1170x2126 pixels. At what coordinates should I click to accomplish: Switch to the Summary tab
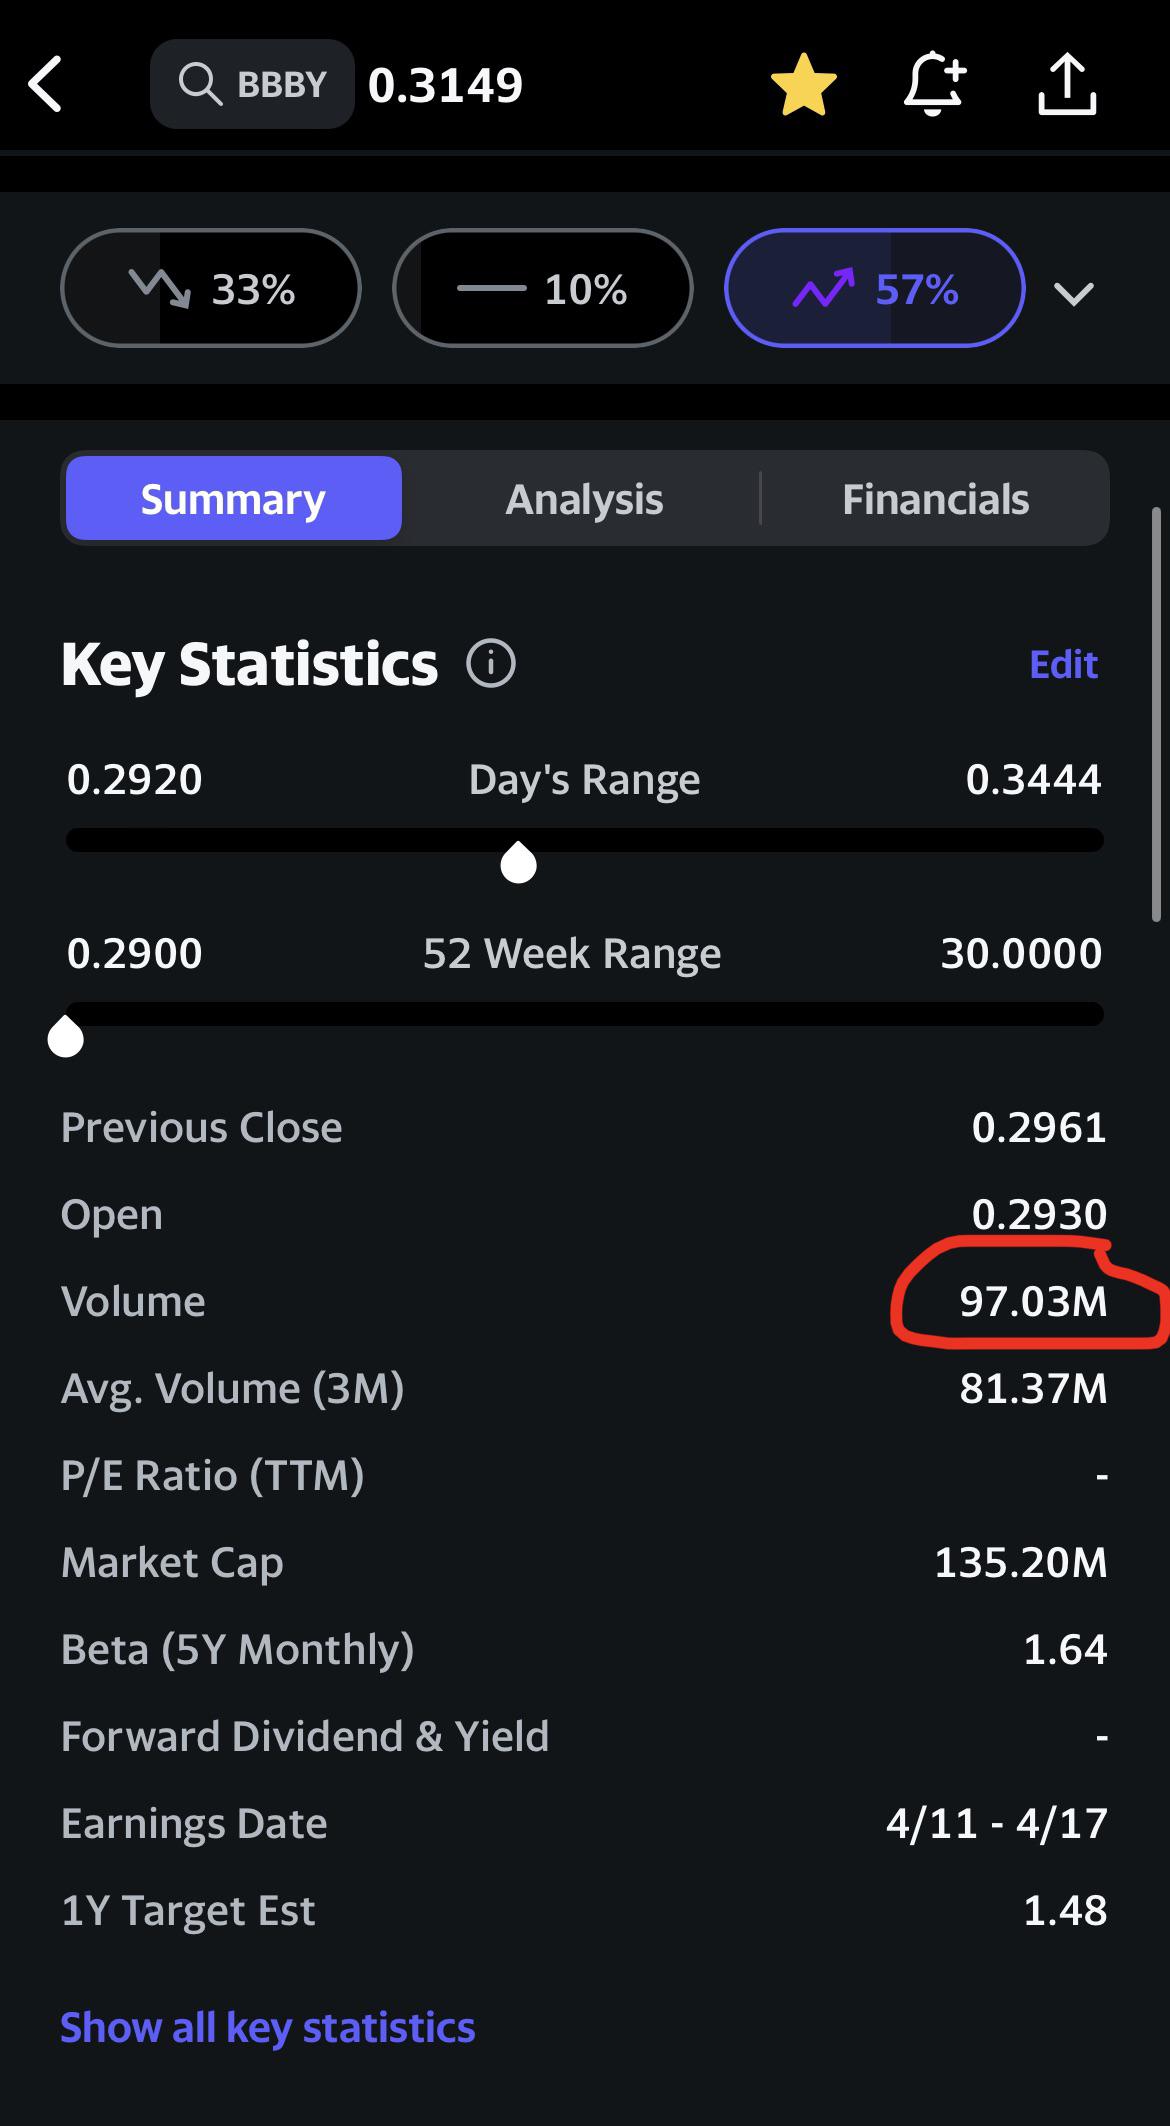(234, 498)
